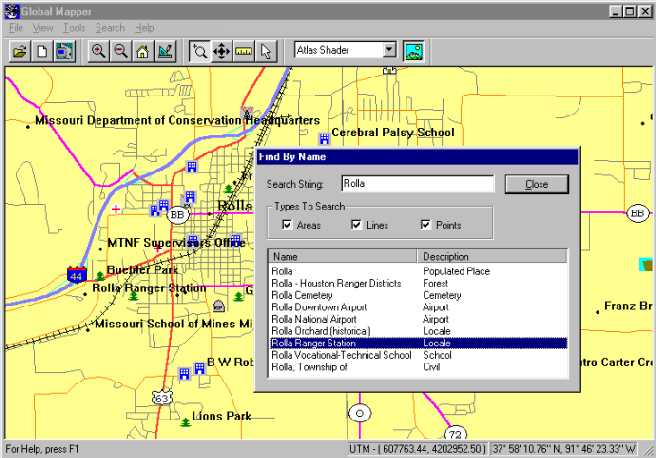Click the tree icon at Buehler Park
The width and height of the screenshot is (656, 458).
coord(100,276)
